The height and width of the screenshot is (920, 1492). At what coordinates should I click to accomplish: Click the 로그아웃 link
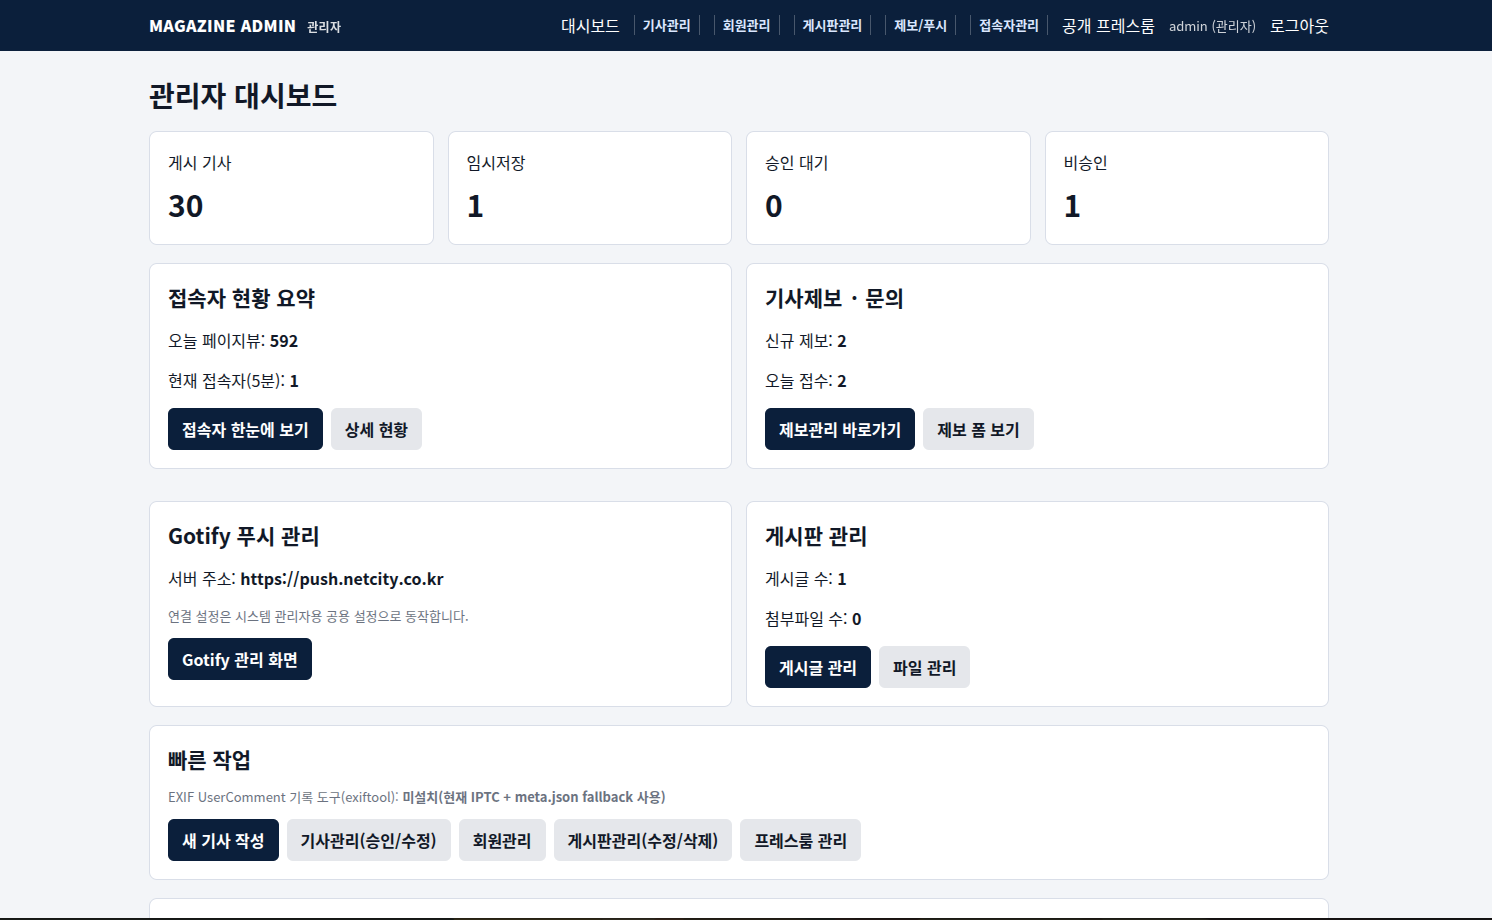(x=1298, y=26)
